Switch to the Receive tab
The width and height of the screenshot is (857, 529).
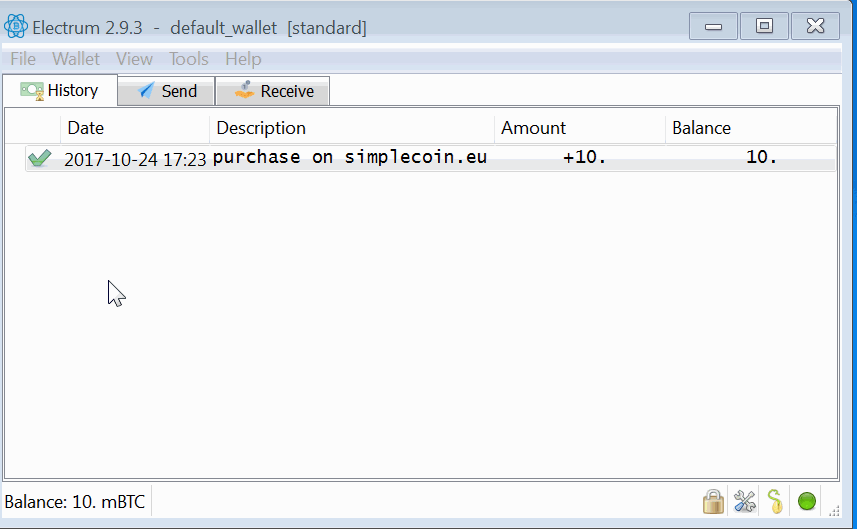point(273,91)
